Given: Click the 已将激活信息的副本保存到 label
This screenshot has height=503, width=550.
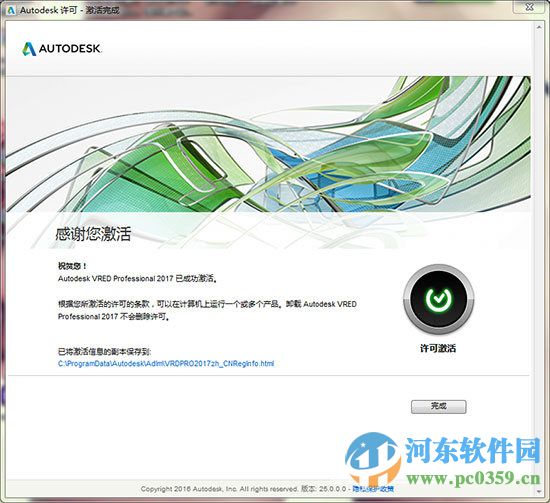Looking at the screenshot, I should point(105,351).
